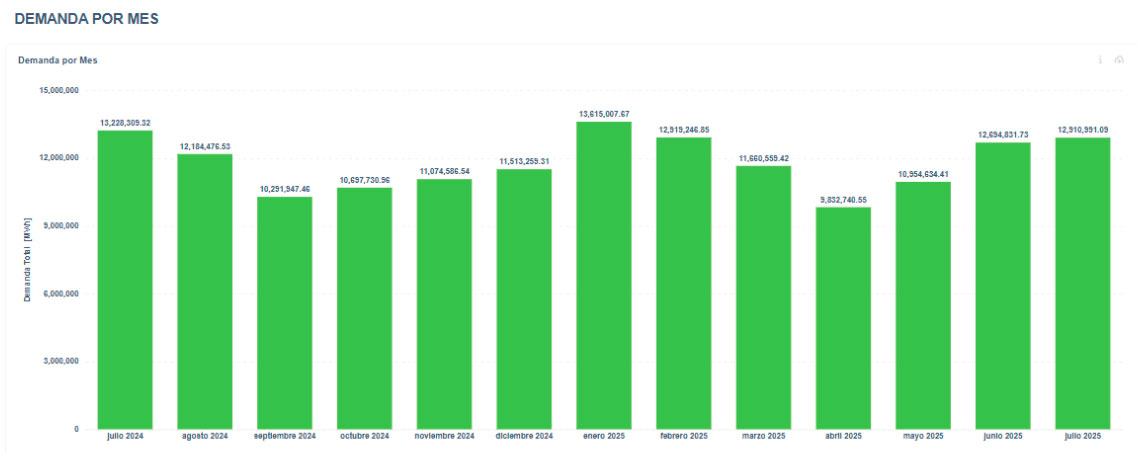Select the junio 2025 bar
The height and width of the screenshot is (466, 1140).
click(x=1003, y=286)
